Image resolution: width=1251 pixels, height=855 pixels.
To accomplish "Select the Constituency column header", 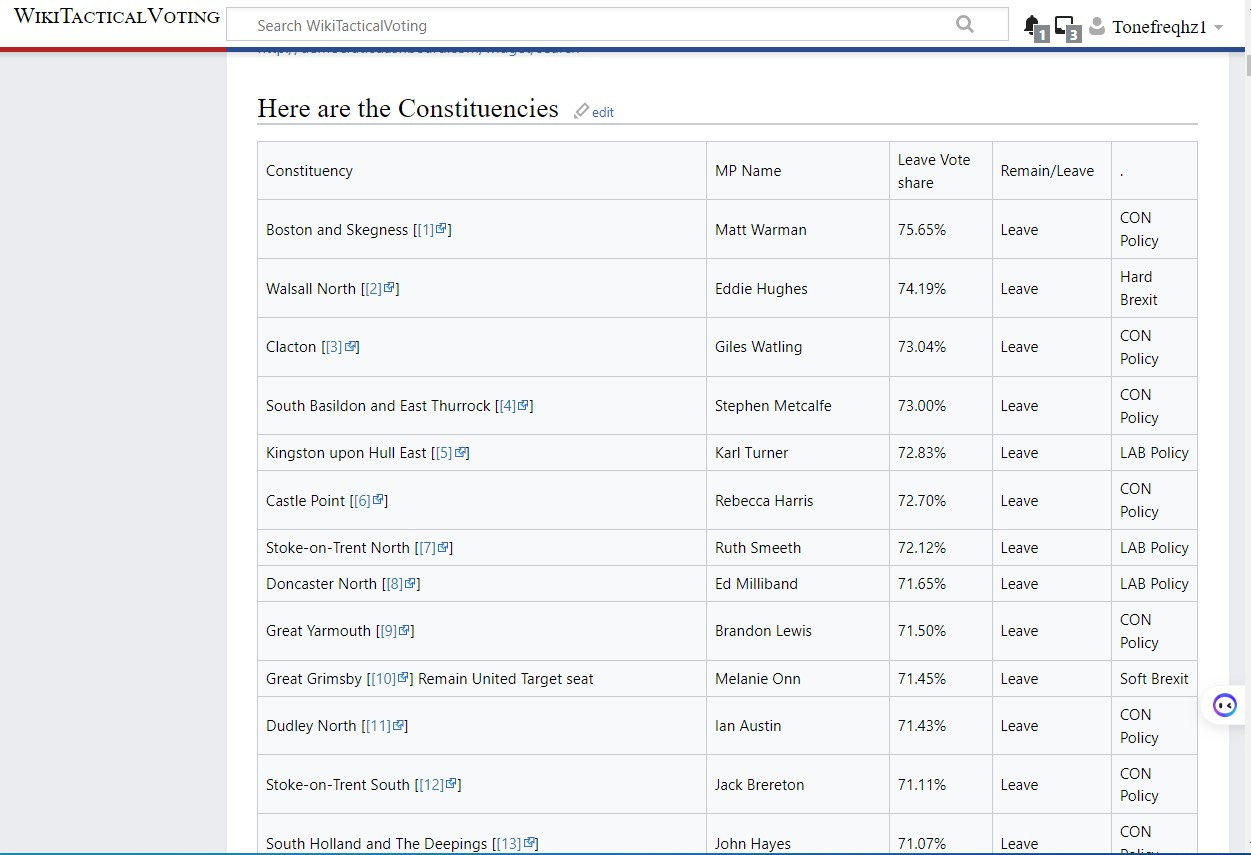I will click(x=482, y=171).
